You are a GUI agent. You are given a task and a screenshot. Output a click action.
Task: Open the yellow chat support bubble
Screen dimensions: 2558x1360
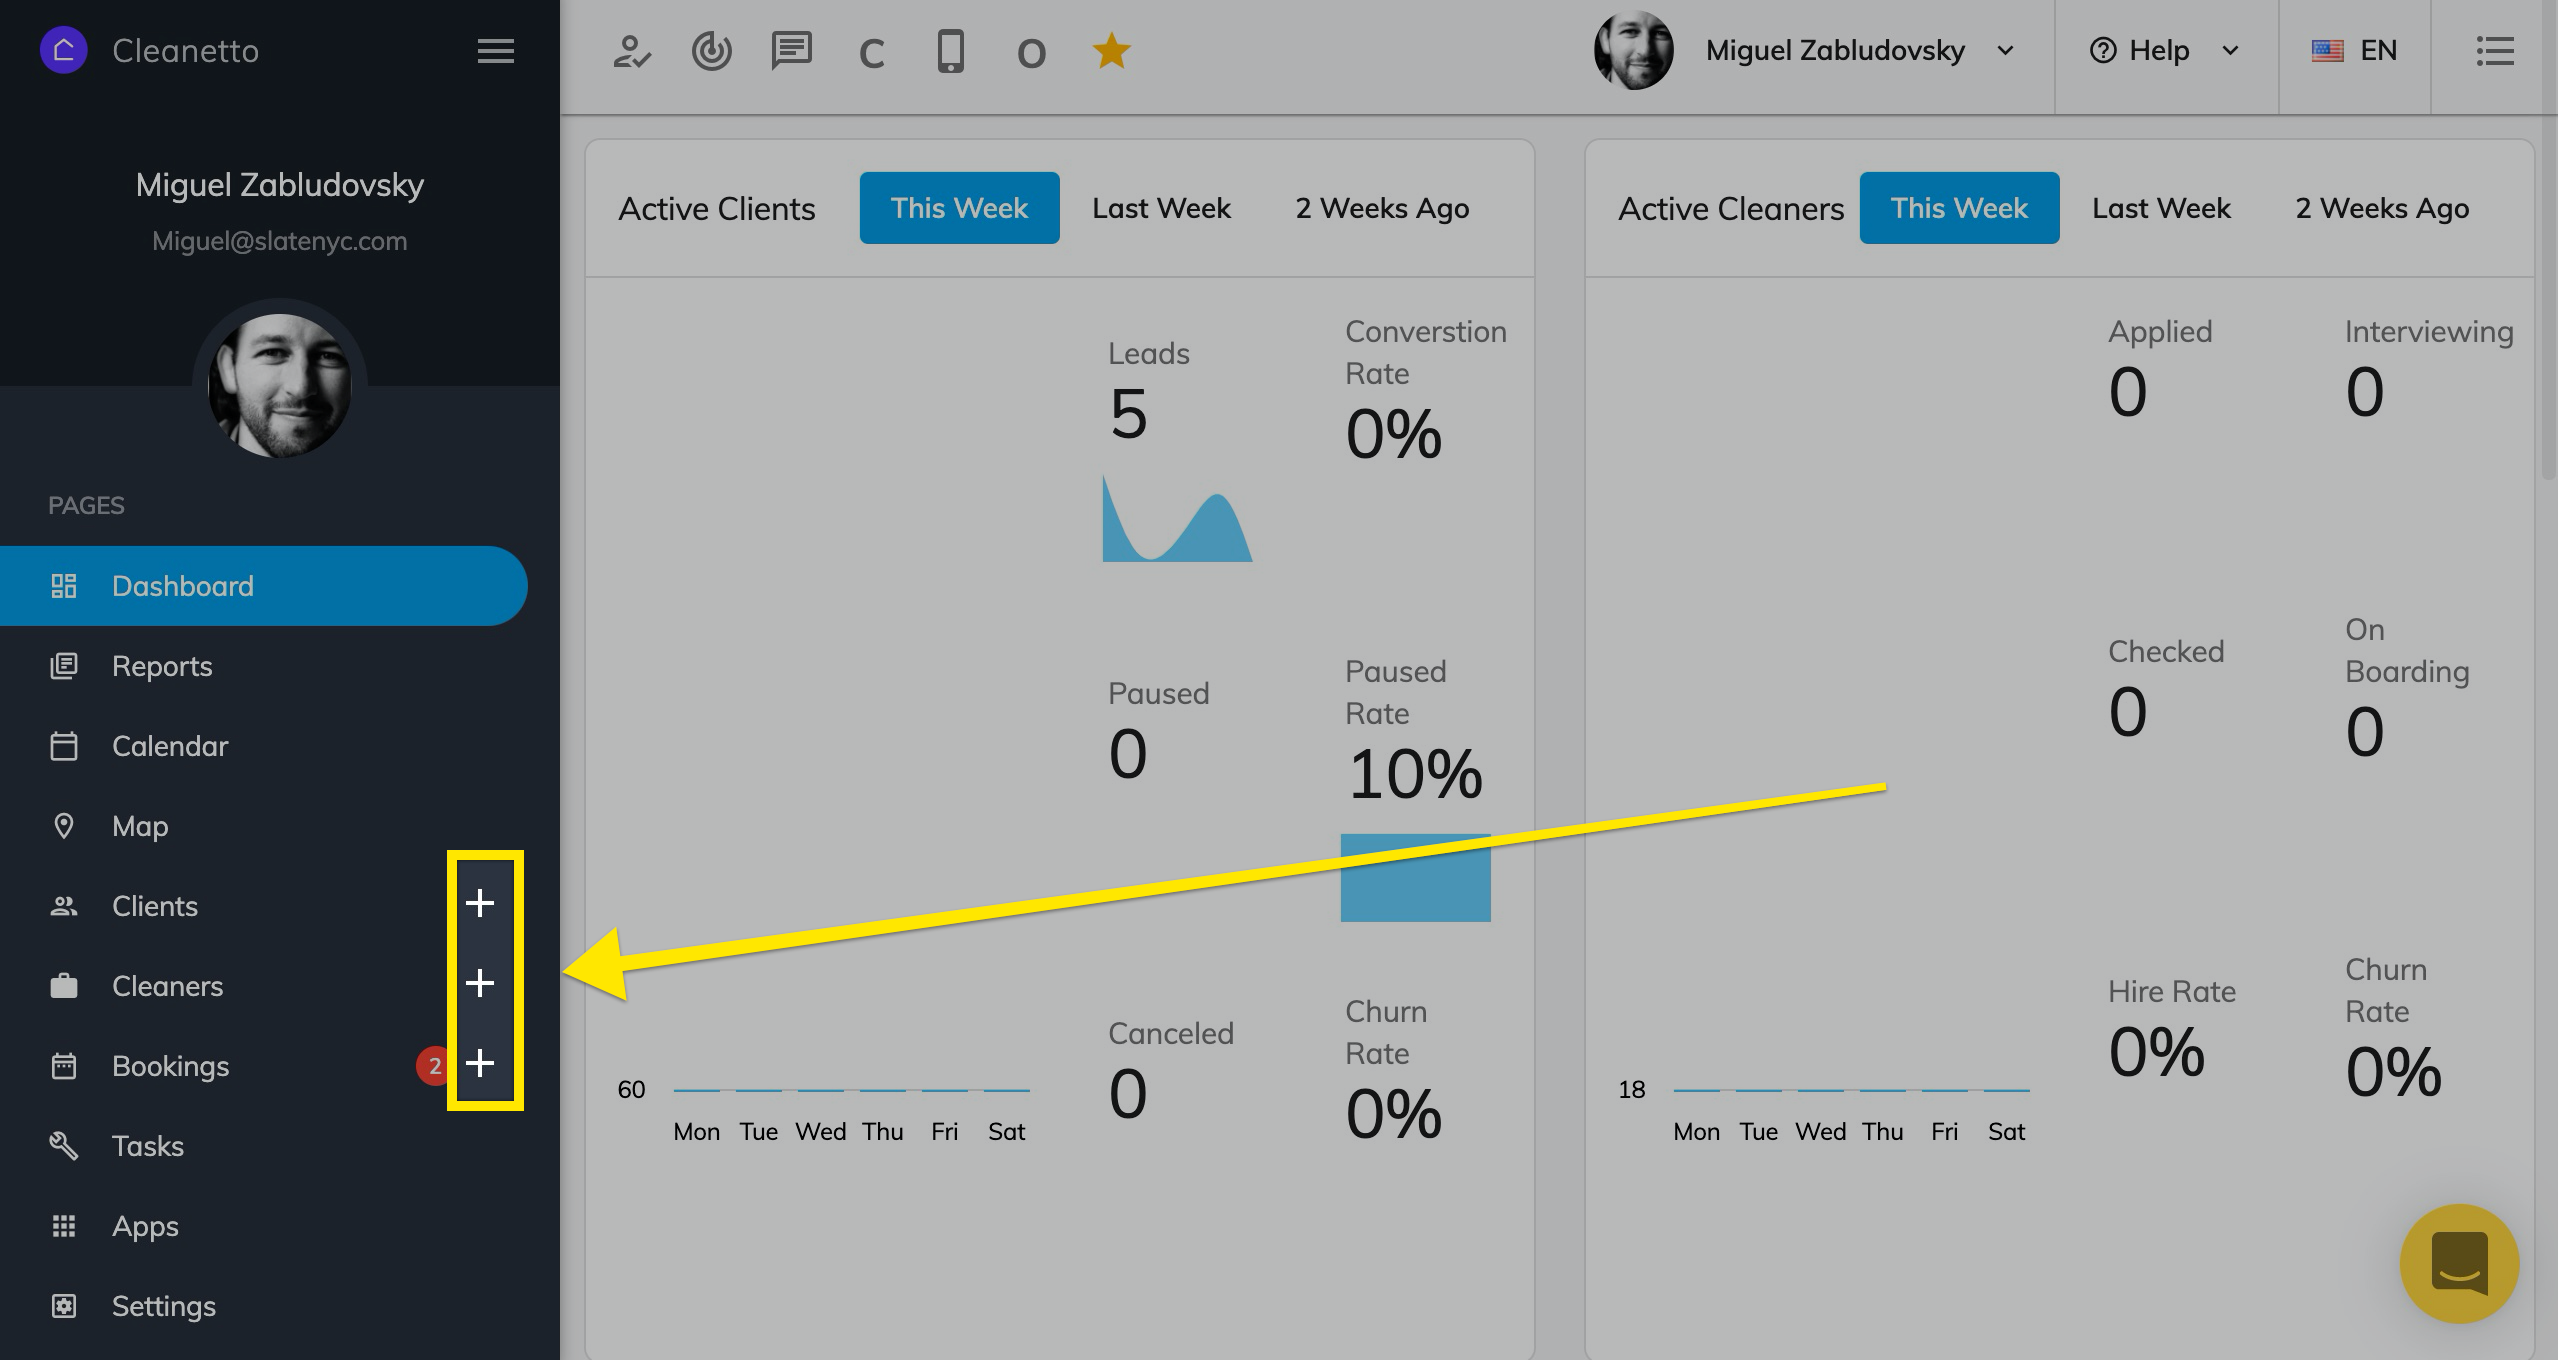[x=2459, y=1263]
